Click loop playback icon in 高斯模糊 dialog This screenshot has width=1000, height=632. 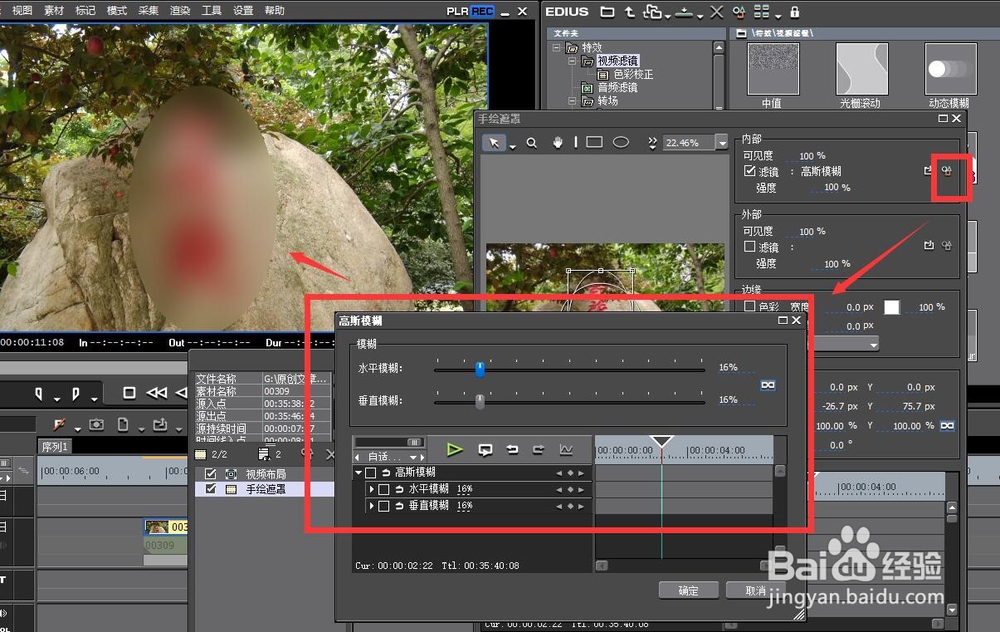(485, 450)
